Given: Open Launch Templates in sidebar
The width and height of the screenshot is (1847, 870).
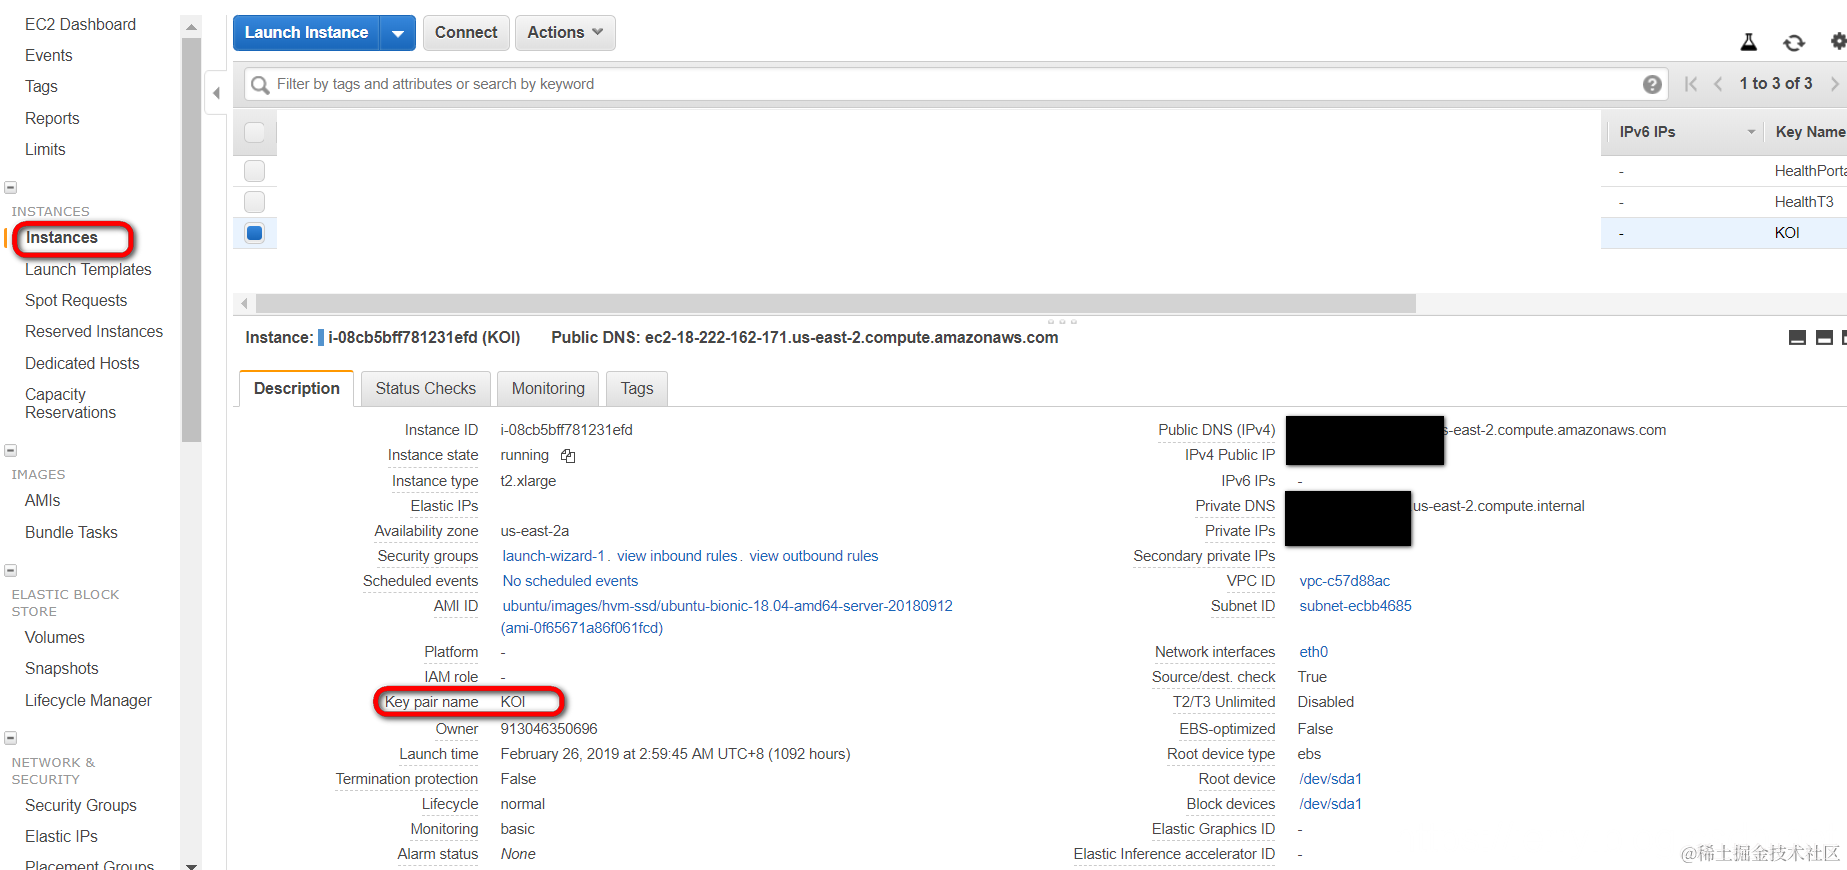Looking at the screenshot, I should 88,269.
